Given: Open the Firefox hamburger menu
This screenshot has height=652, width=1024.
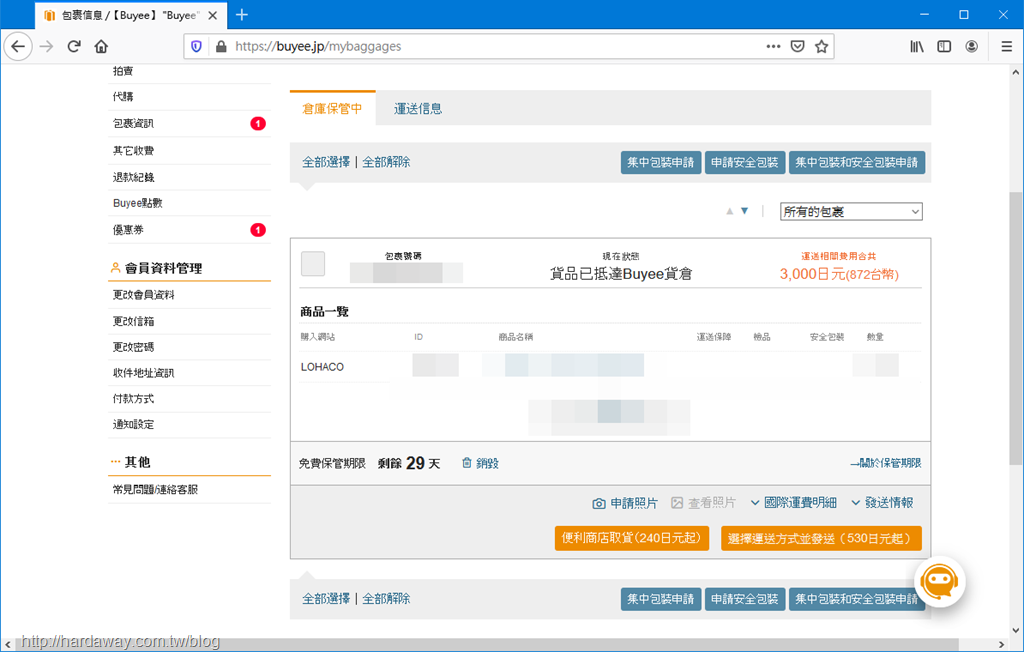Looking at the screenshot, I should [1006, 46].
